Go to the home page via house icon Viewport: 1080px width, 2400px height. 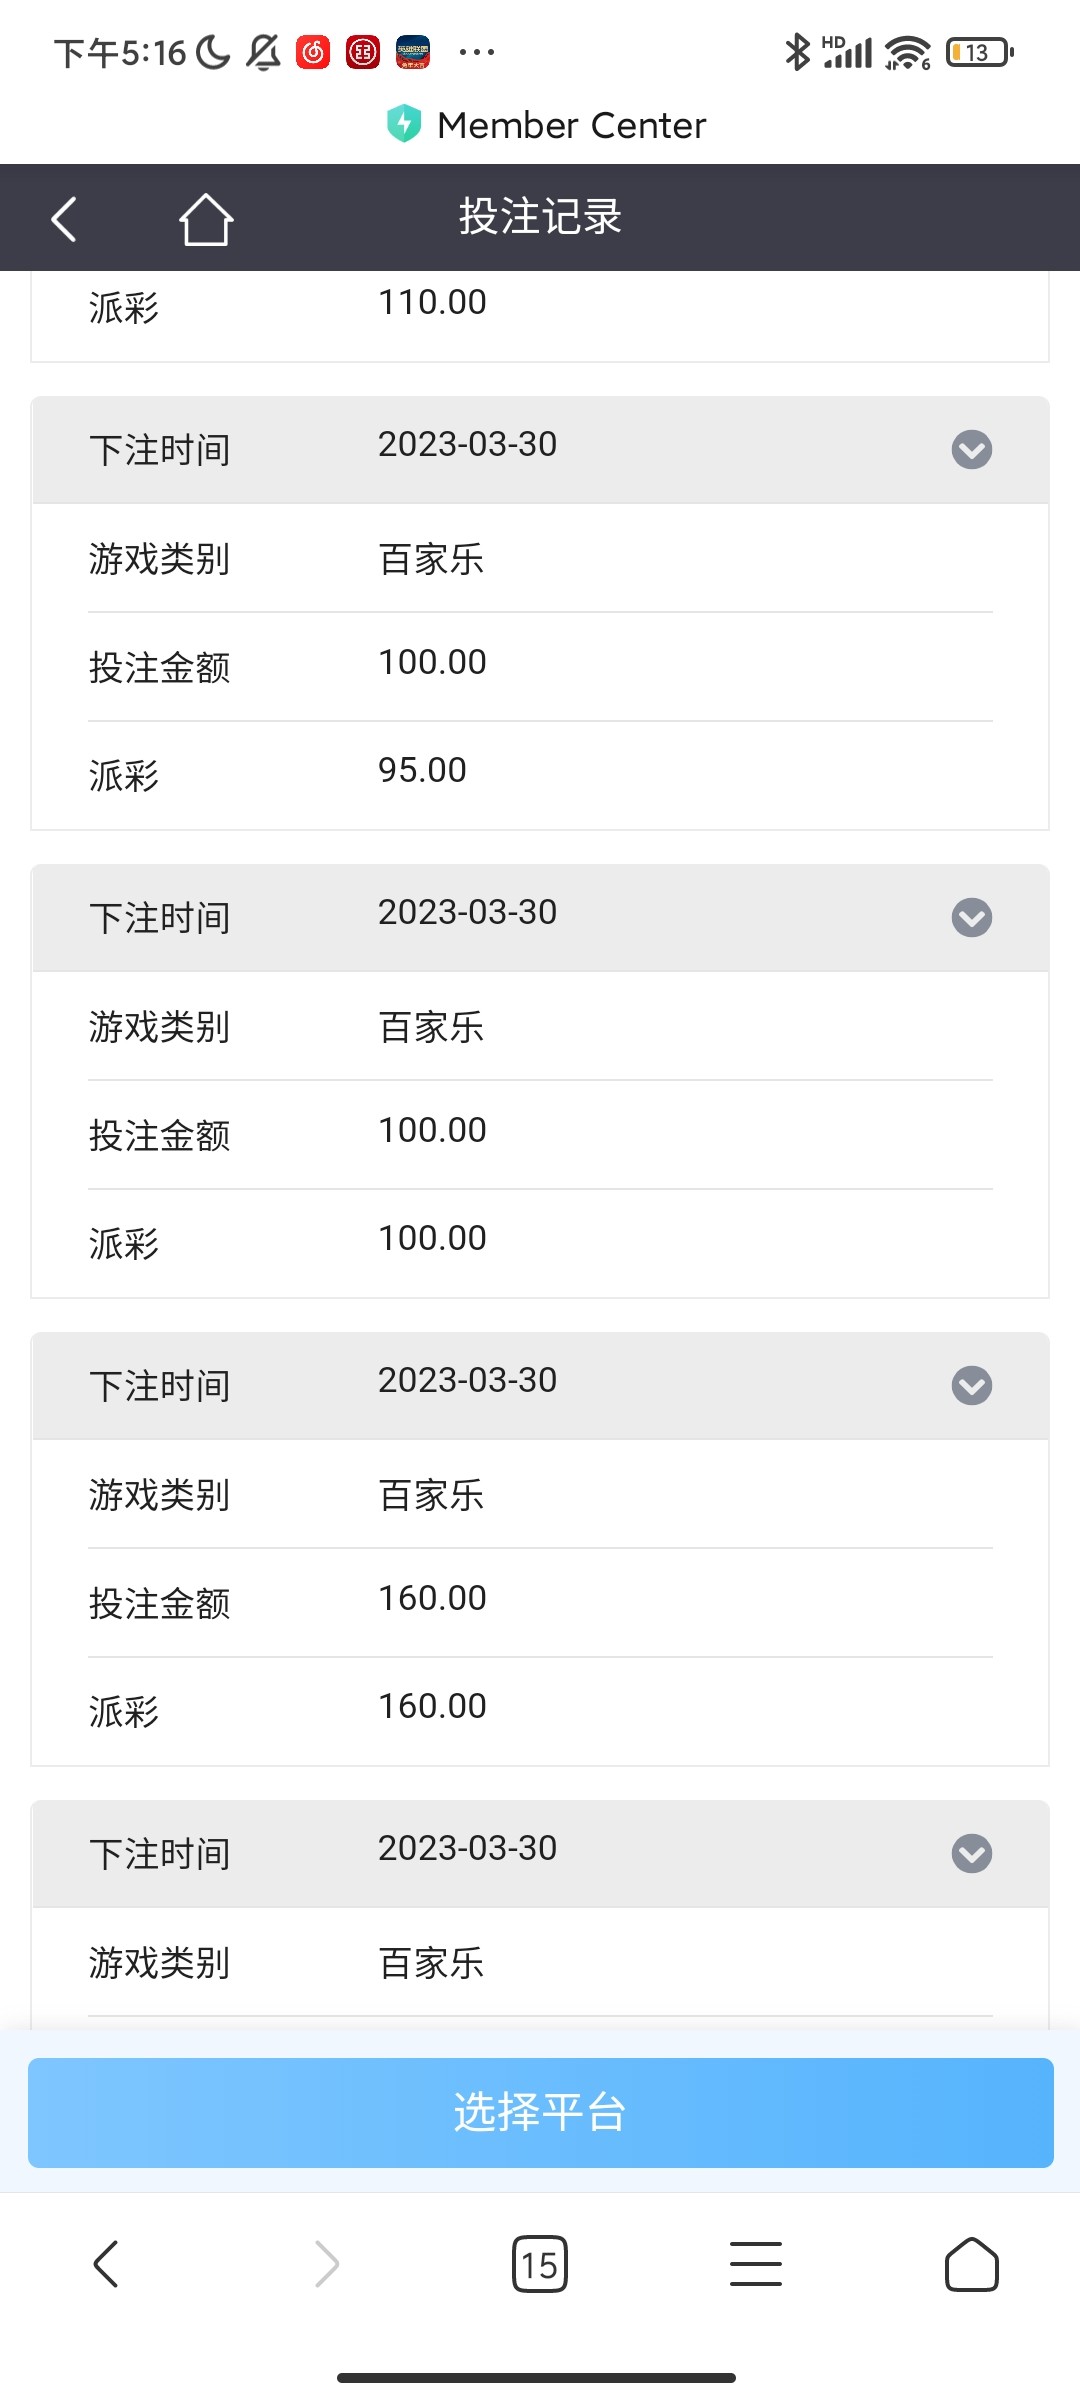tap(206, 219)
